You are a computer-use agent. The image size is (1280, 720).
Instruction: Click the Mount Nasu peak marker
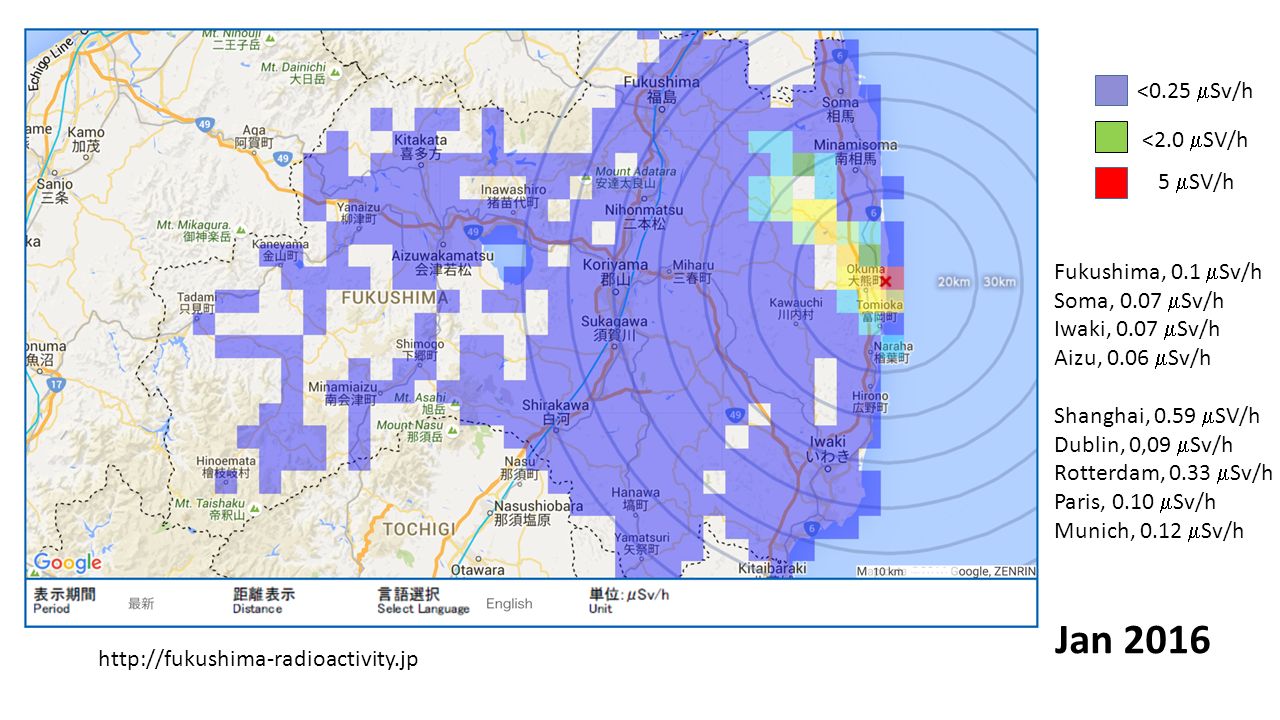pos(453,431)
